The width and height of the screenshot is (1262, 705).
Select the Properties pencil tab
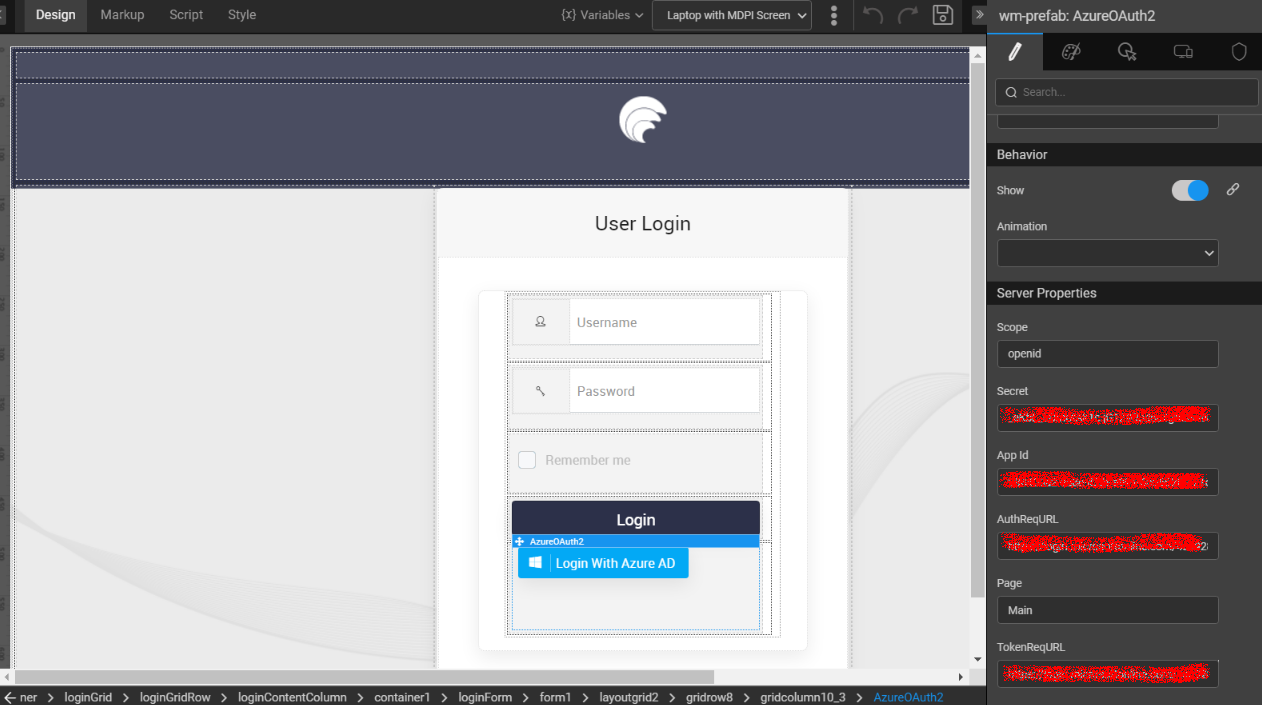tap(1014, 52)
